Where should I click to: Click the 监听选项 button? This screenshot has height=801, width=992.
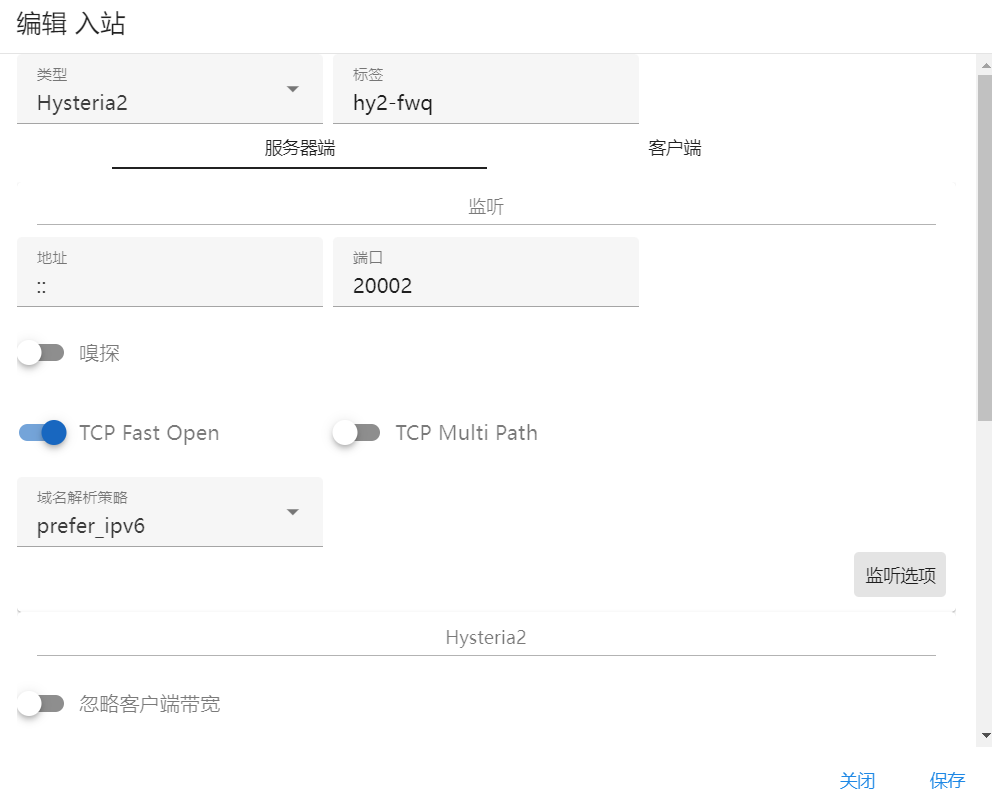click(900, 574)
